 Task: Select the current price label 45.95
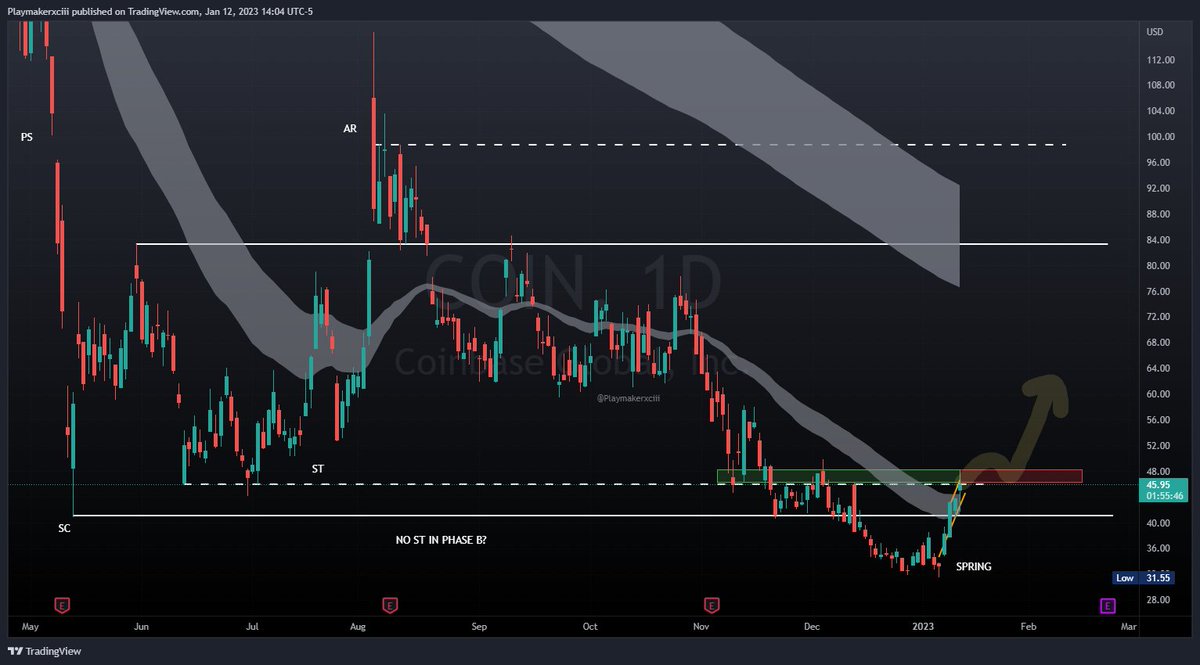click(1163, 489)
